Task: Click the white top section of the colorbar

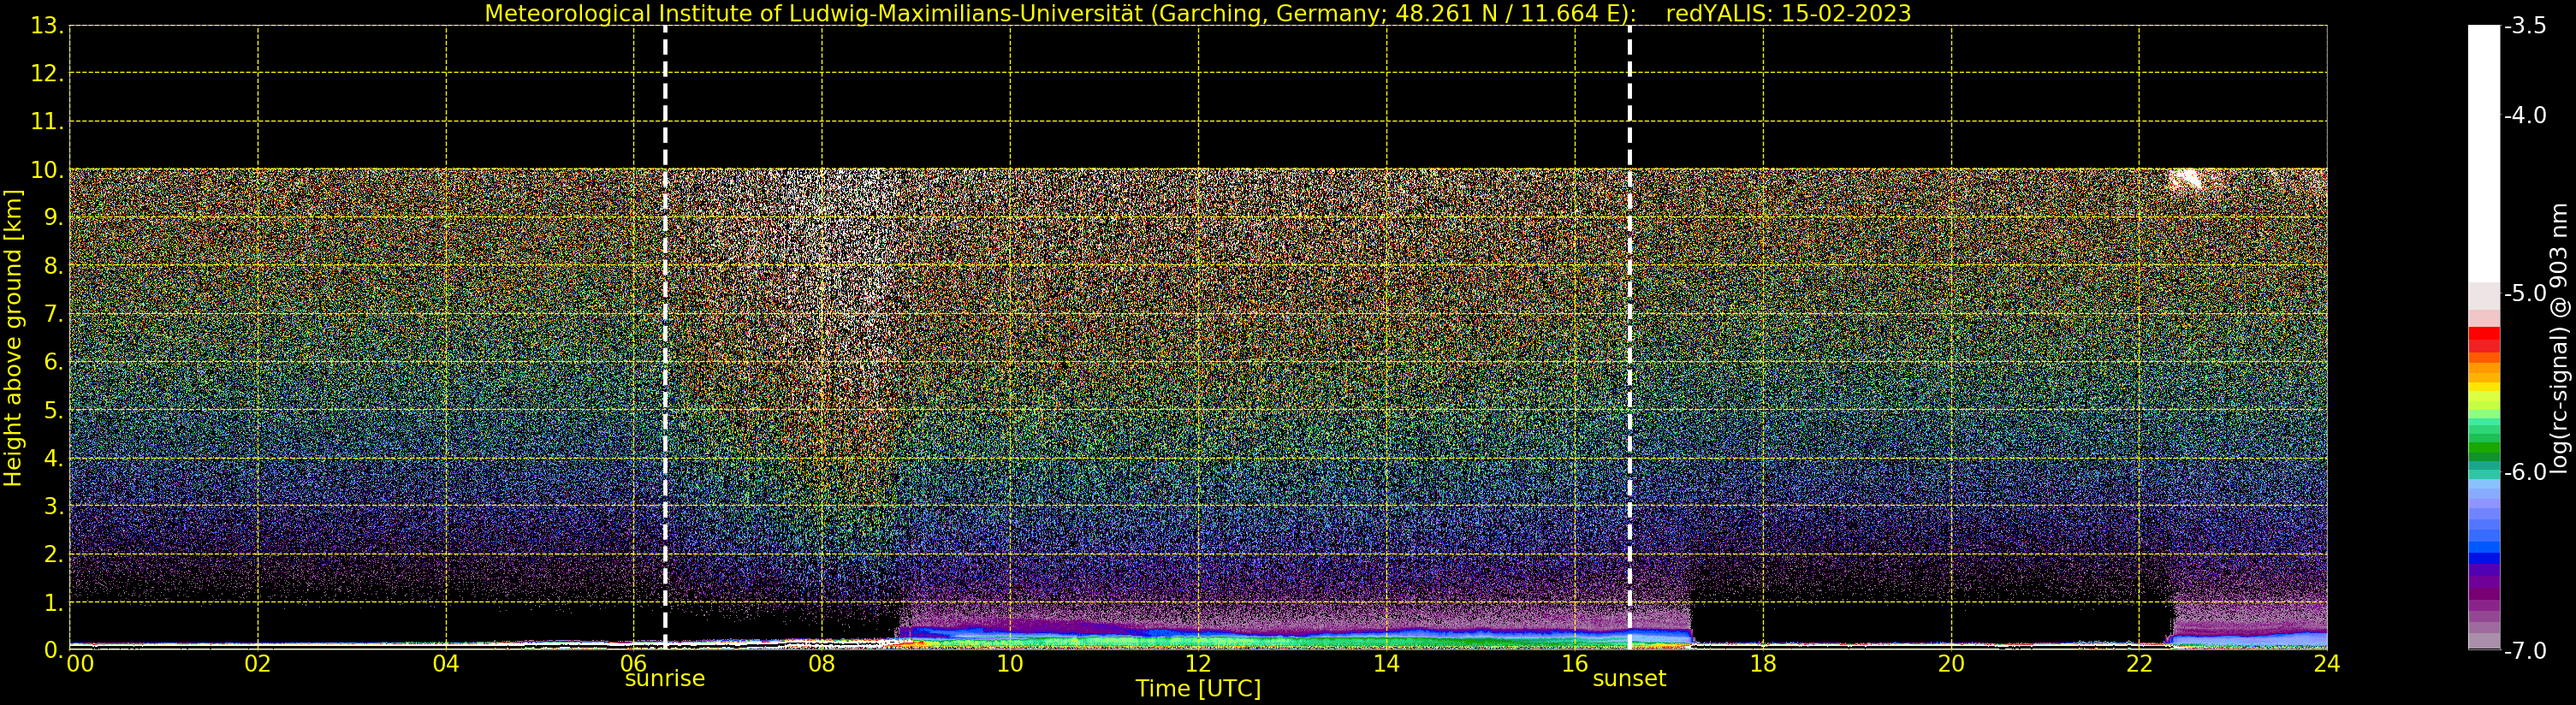Action: coord(2484,155)
